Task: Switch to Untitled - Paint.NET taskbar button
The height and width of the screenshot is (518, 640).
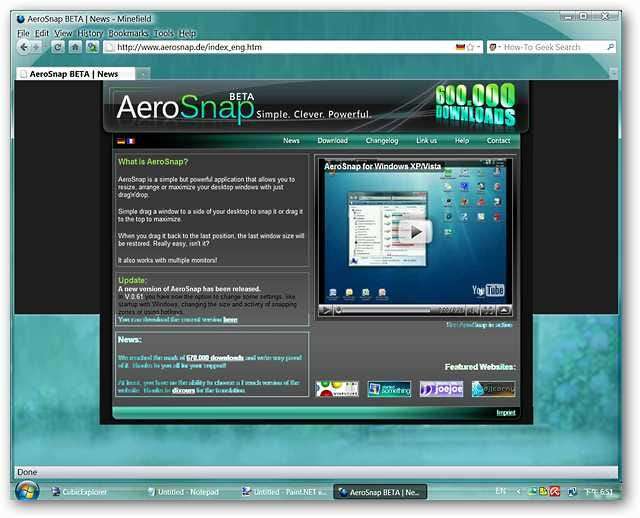Action: coord(284,492)
